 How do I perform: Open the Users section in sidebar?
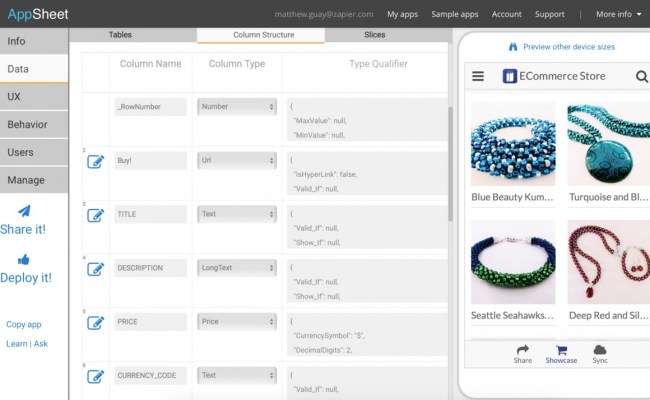(x=34, y=152)
